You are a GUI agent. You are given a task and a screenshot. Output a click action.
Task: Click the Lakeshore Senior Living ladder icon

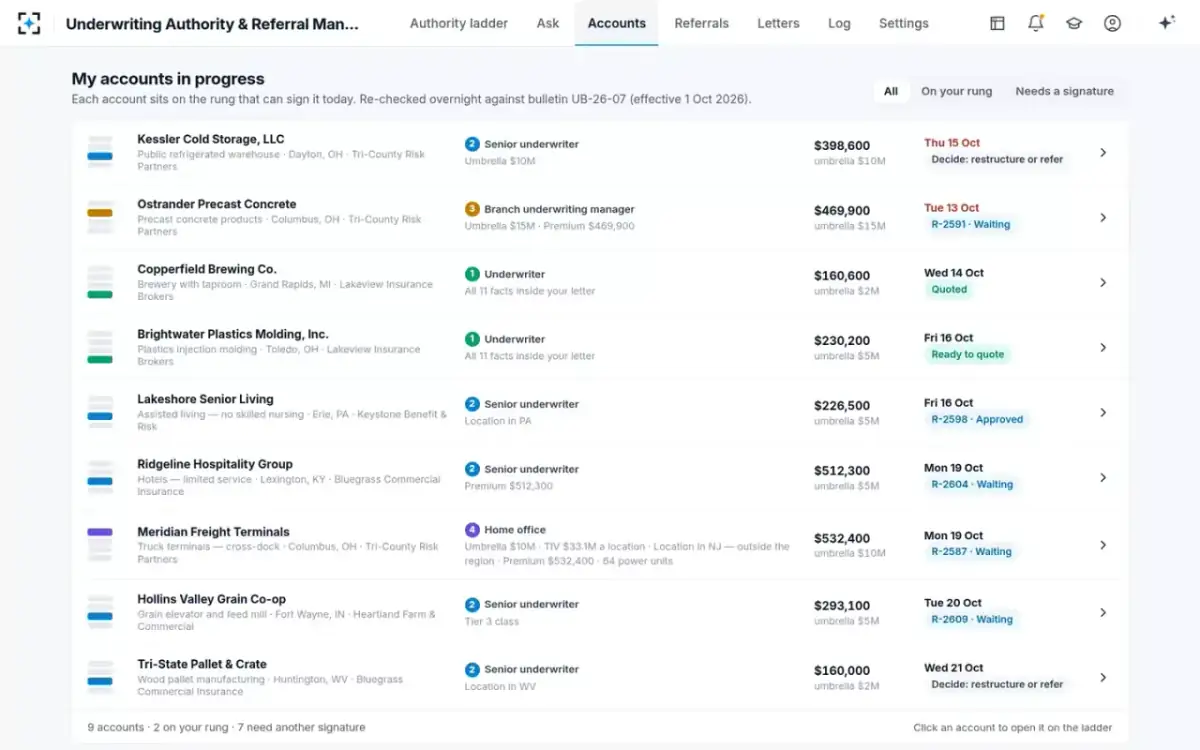[x=100, y=413]
